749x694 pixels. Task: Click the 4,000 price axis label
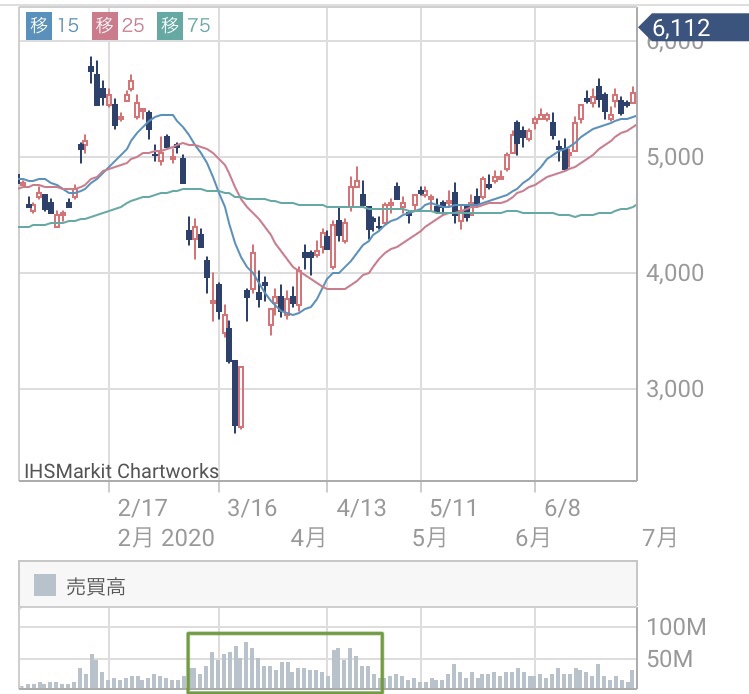[675, 273]
